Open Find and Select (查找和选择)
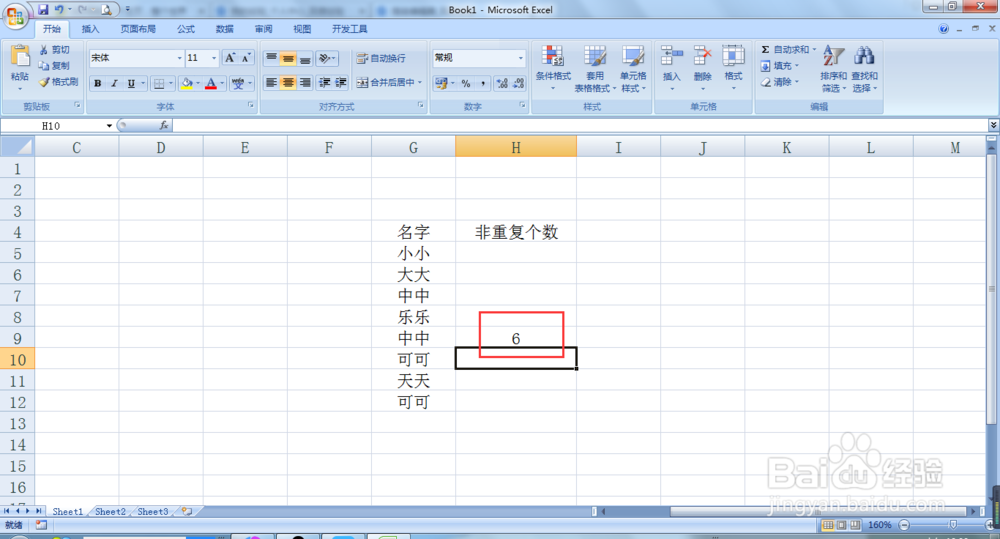Viewport: 1000px width, 539px height. pos(864,68)
